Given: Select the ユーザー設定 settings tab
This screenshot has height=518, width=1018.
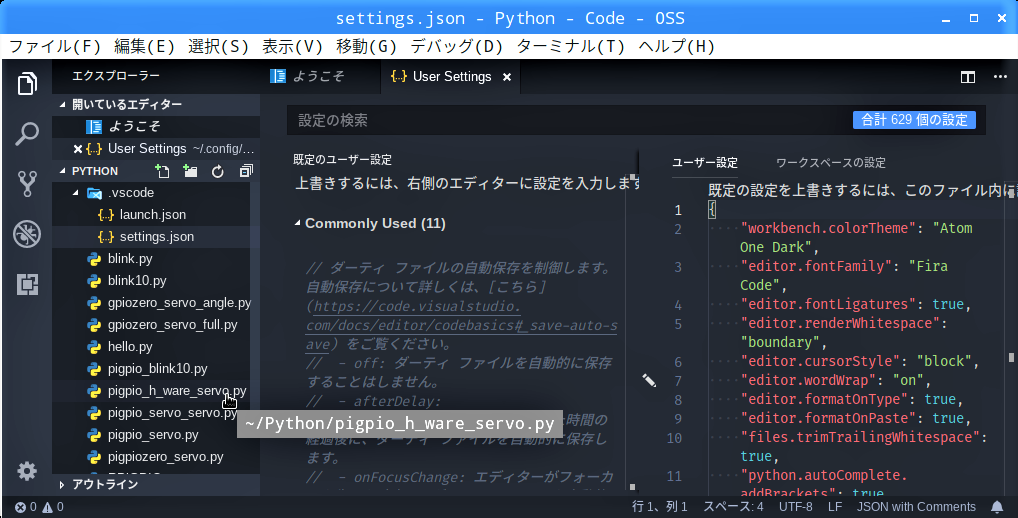Looking at the screenshot, I should point(704,162).
